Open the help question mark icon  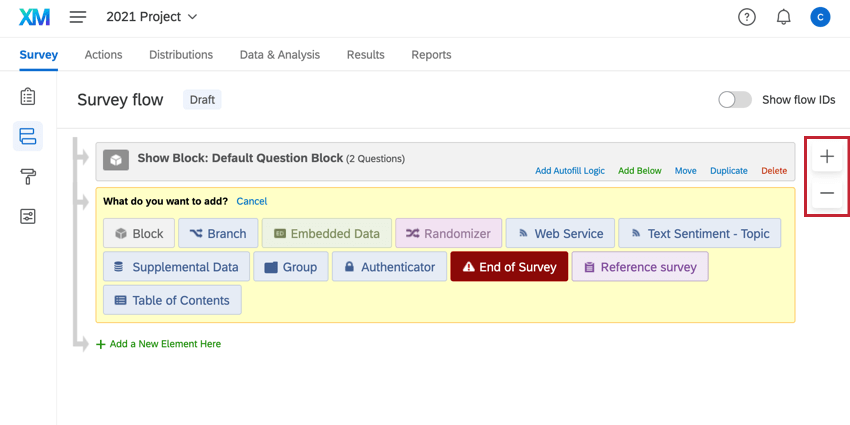click(747, 17)
